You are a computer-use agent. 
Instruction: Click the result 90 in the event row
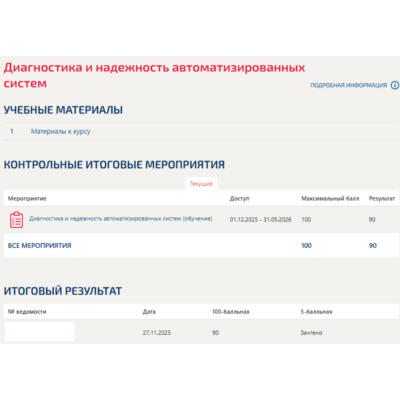[372, 220]
